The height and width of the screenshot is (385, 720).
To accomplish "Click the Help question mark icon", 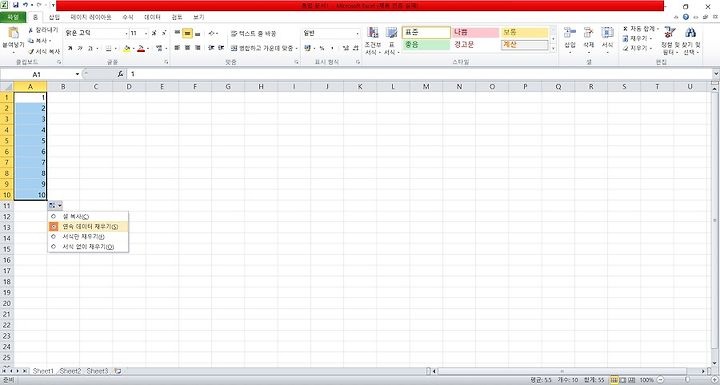I will 686,17.
